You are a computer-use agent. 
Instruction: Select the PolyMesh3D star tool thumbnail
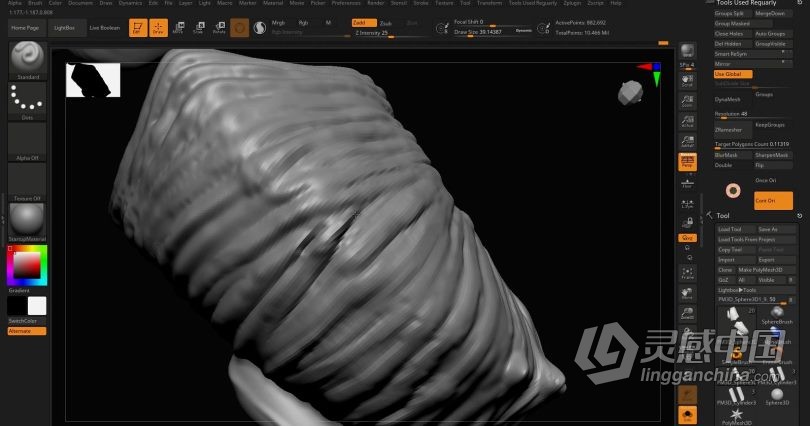tap(737, 416)
